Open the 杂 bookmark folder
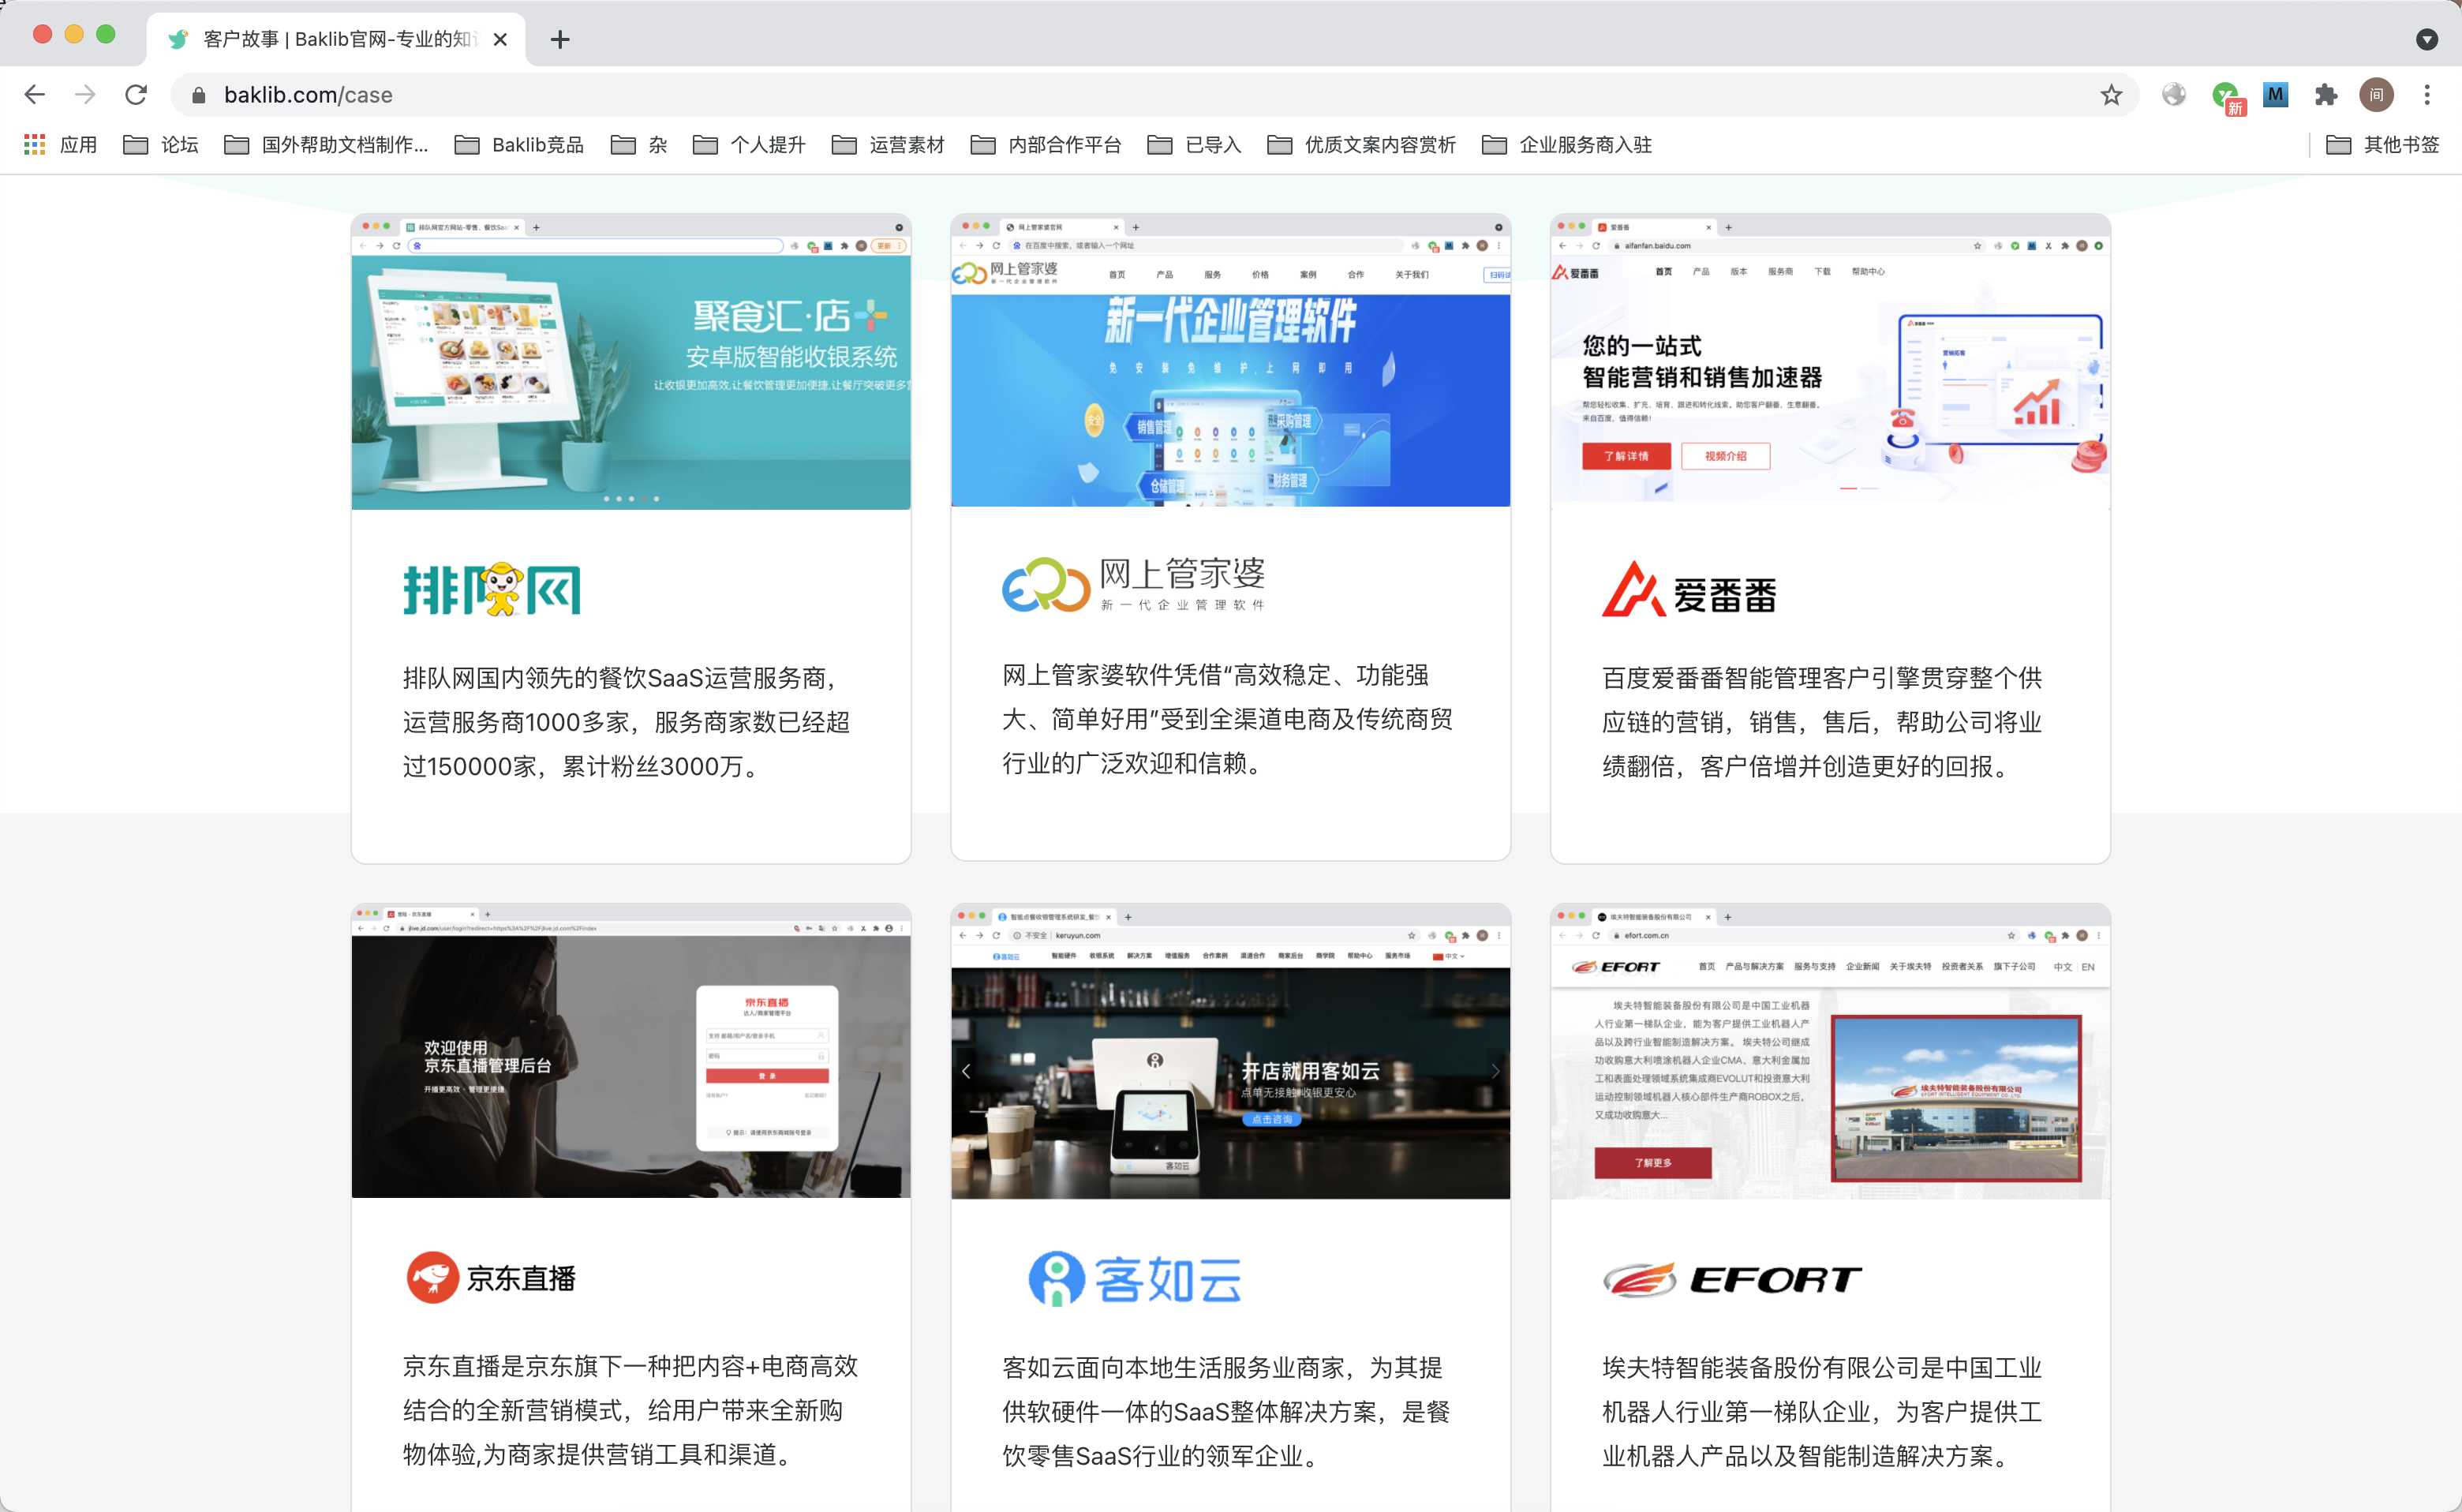This screenshot has height=1512, width=2462. point(639,145)
